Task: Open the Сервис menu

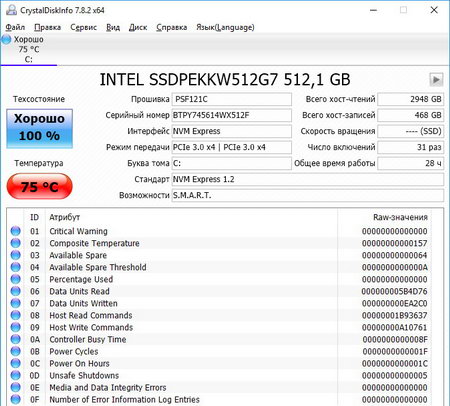Action: [83, 27]
